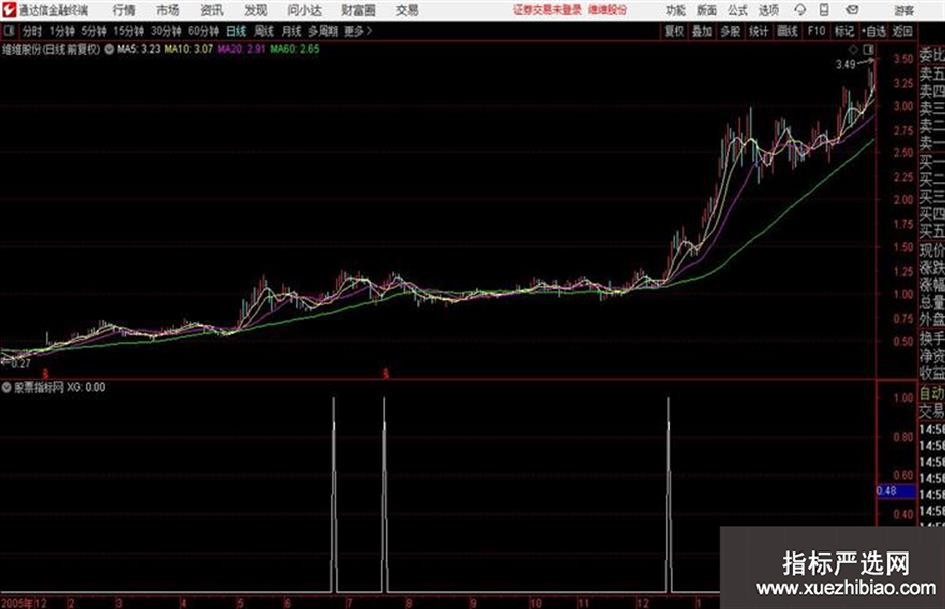945x609 pixels.
Task: Switch to the 5分钟 period tab
Action: click(93, 31)
